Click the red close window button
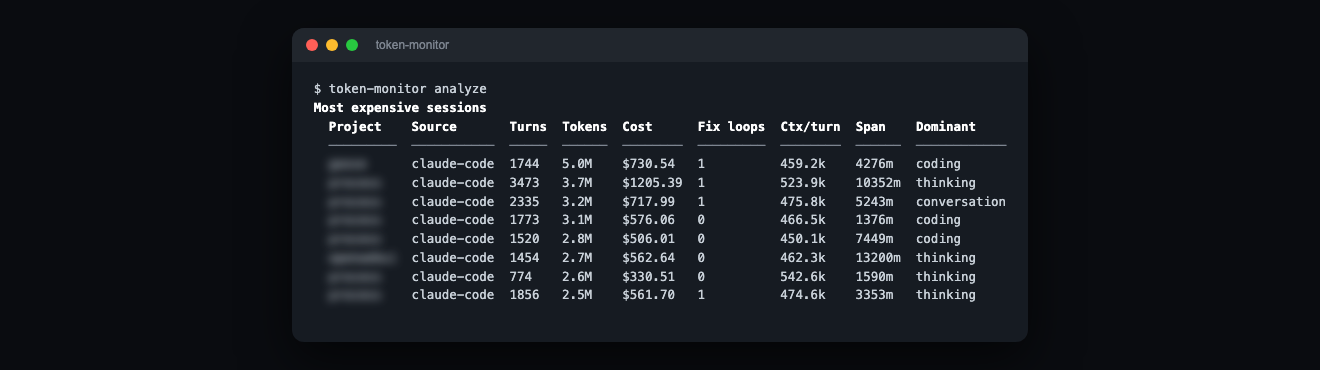1320x370 pixels. pos(312,45)
